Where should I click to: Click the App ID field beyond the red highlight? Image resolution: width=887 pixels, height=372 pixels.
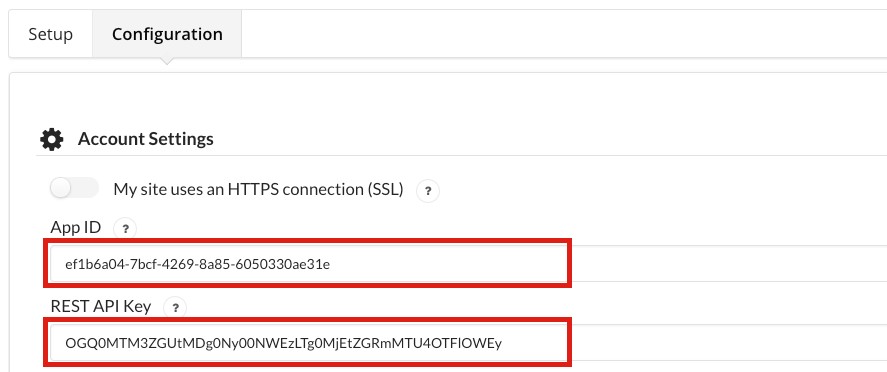click(x=729, y=263)
